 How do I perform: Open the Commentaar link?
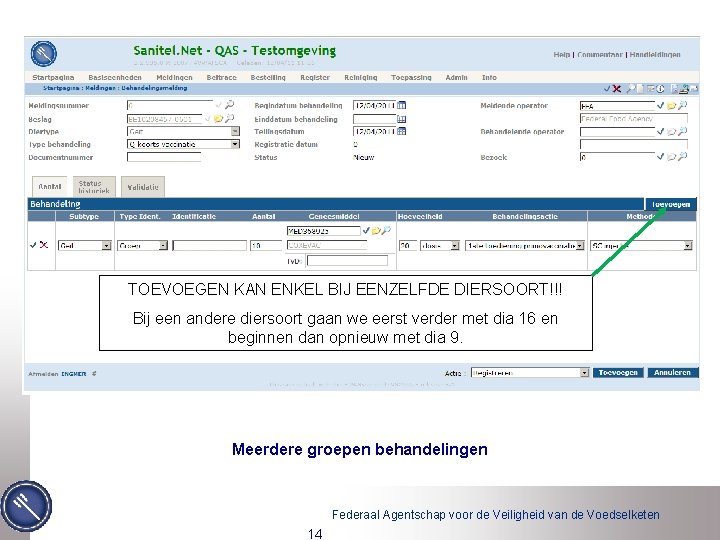pos(600,55)
